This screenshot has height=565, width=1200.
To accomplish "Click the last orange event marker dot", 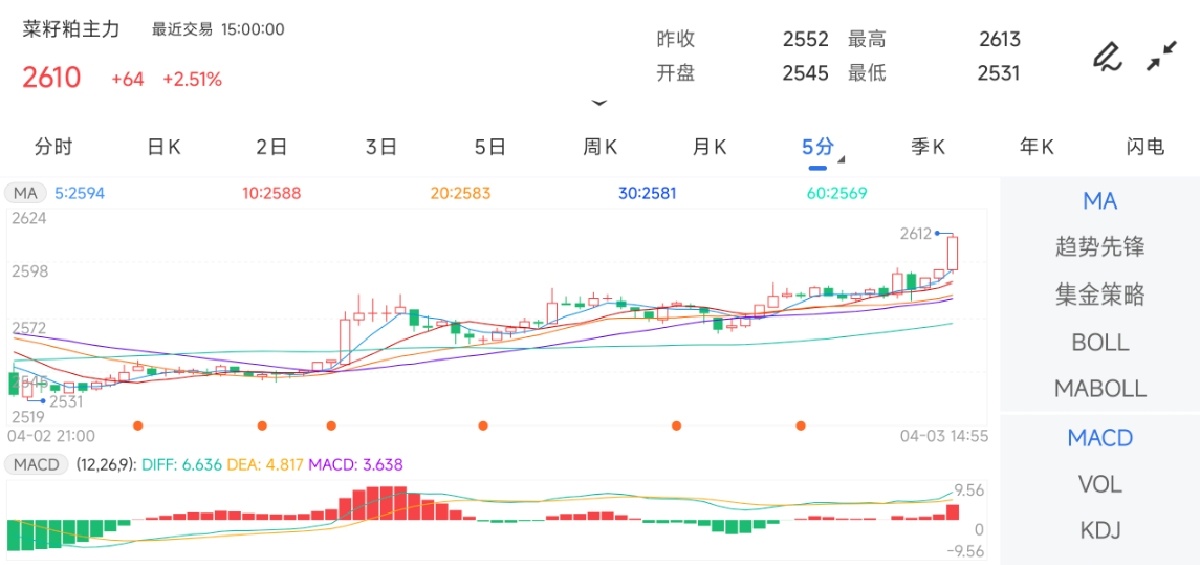I will pyautogui.click(x=801, y=426).
